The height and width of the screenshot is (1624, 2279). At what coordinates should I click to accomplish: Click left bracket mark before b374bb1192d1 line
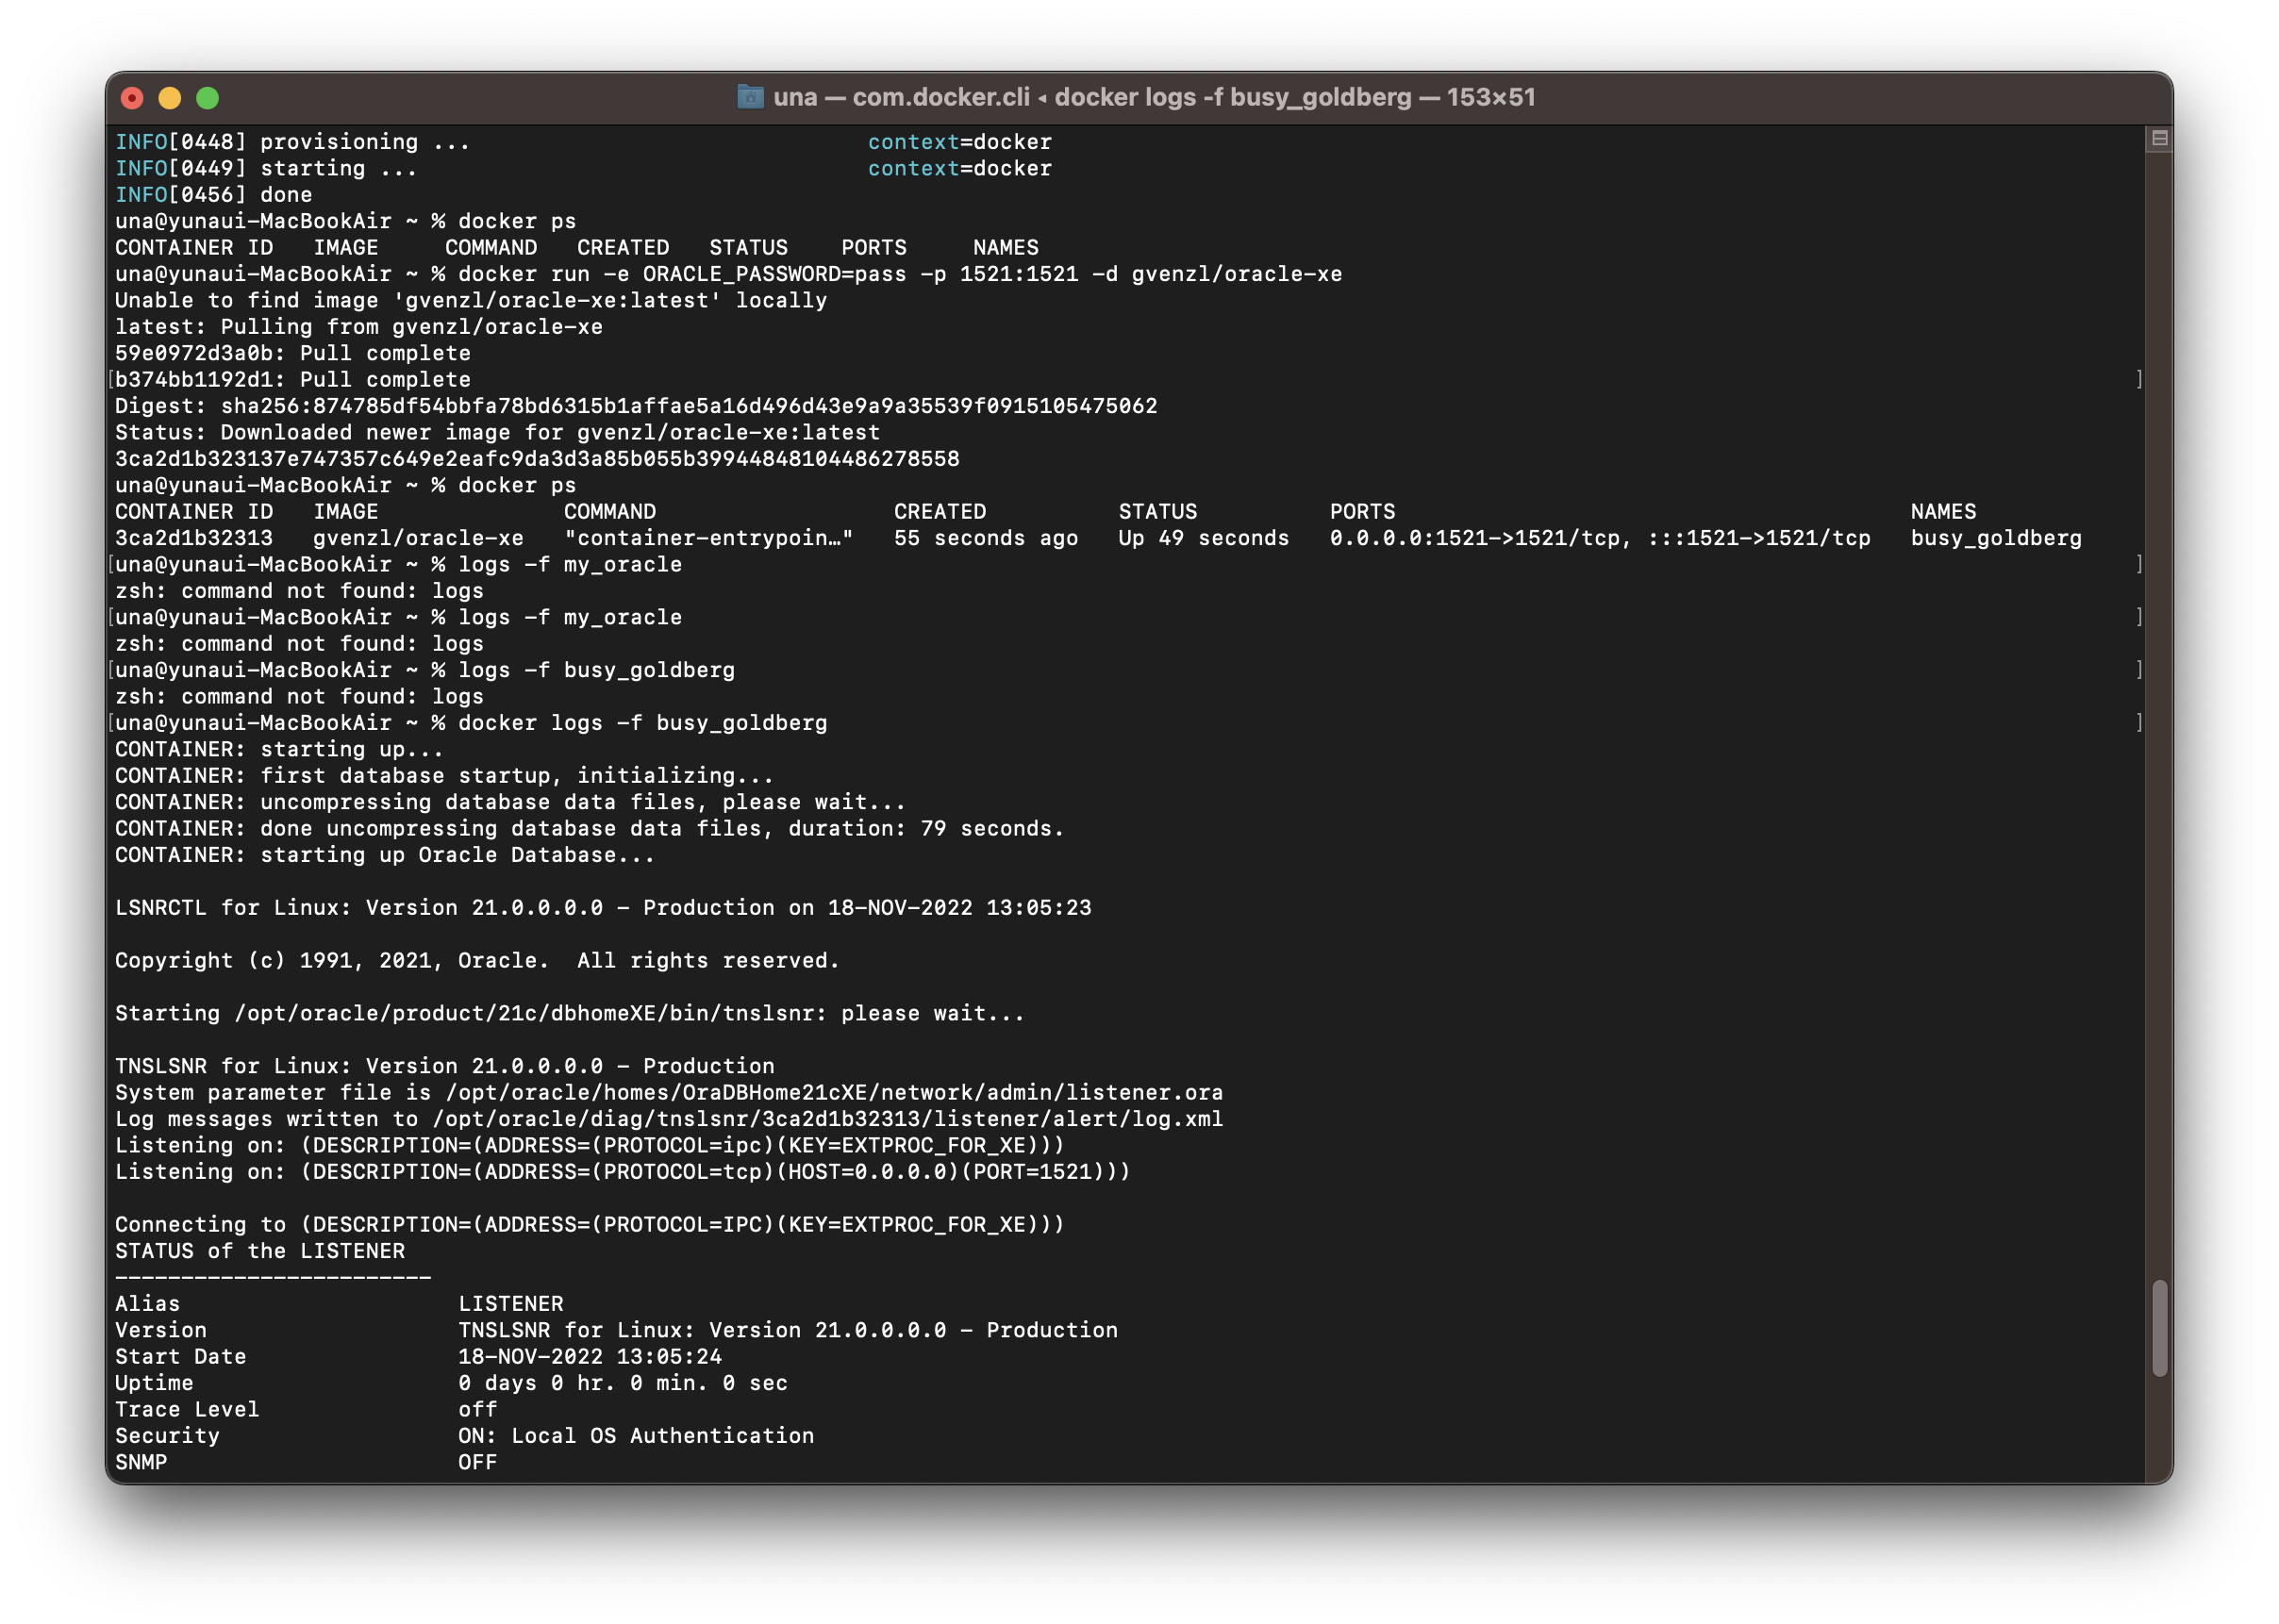[x=111, y=380]
